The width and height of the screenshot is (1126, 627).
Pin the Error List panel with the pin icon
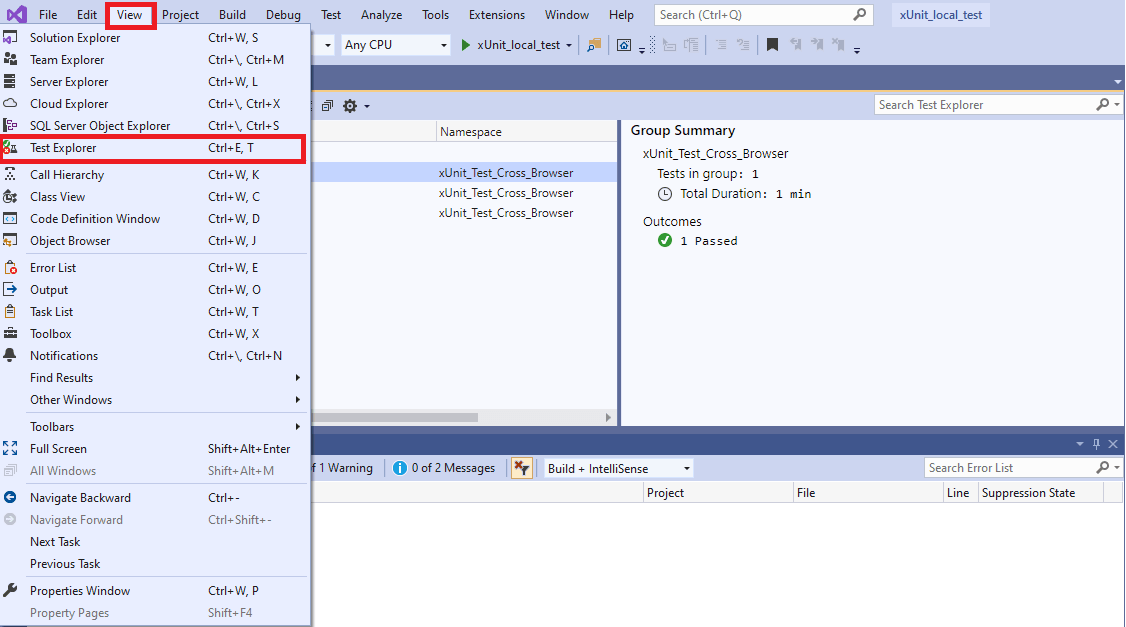tap(1096, 443)
